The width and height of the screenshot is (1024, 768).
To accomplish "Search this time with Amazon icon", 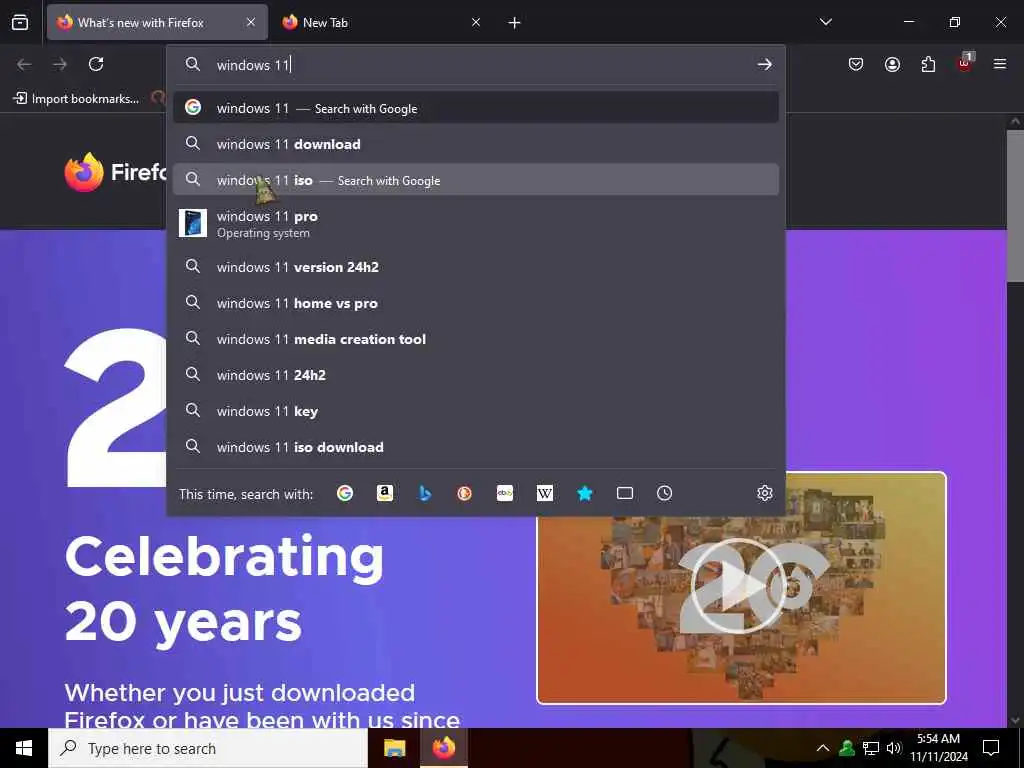I will click(x=385, y=493).
